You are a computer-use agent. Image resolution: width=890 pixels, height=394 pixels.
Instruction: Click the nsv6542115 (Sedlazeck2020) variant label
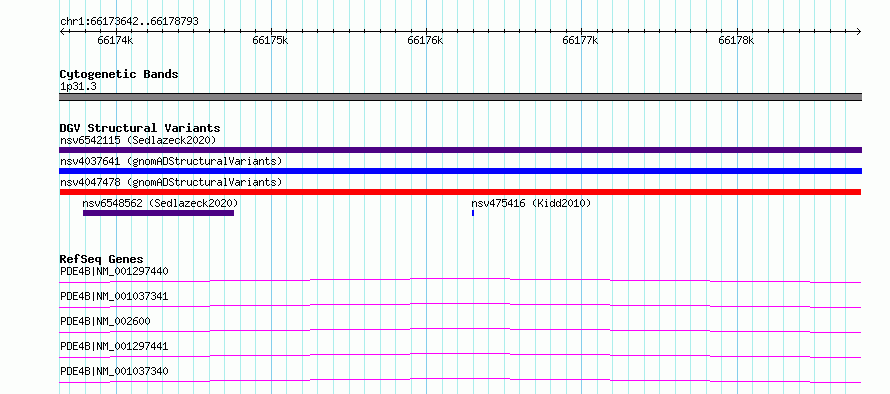click(138, 140)
